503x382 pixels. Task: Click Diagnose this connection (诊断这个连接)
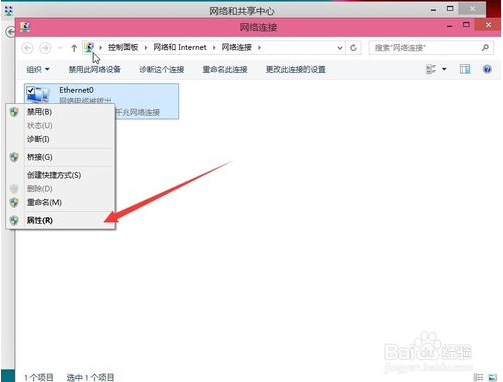pos(162,69)
